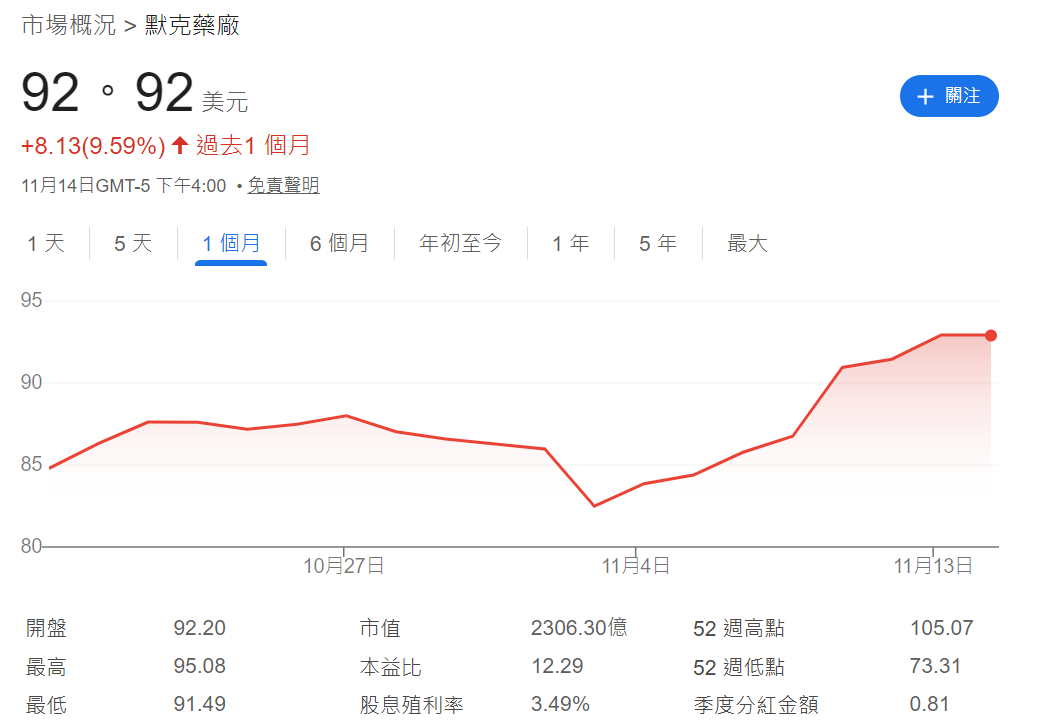The width and height of the screenshot is (1037, 727).
Task: Click the 關注 follow button
Action: pos(948,96)
